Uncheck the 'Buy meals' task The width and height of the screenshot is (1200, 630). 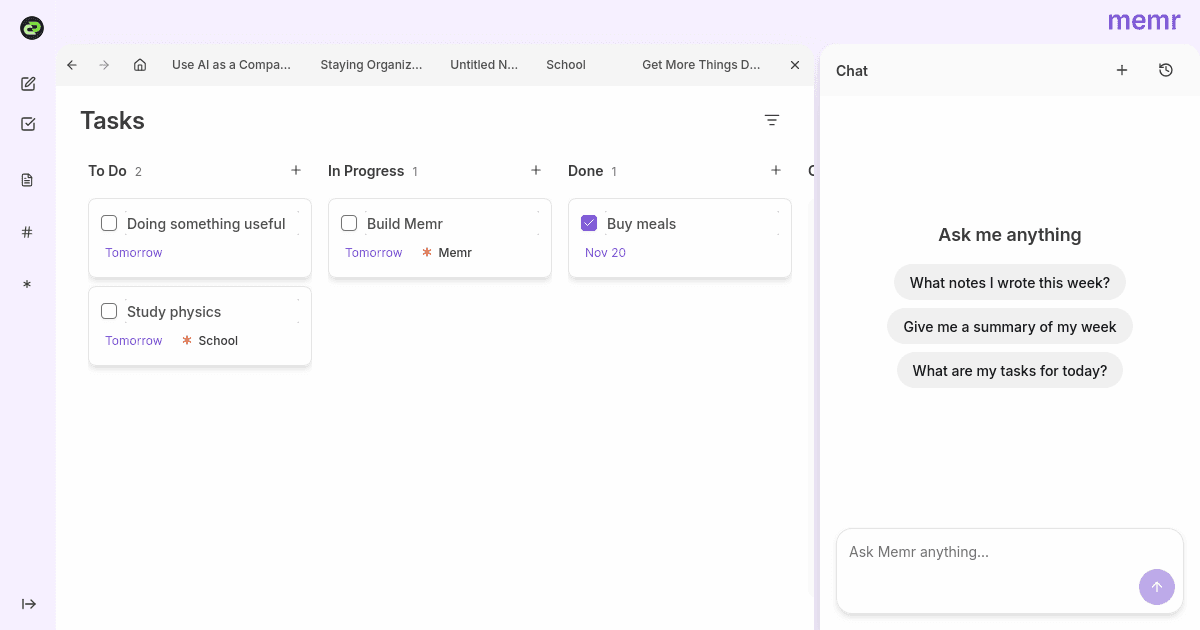pyautogui.click(x=589, y=223)
